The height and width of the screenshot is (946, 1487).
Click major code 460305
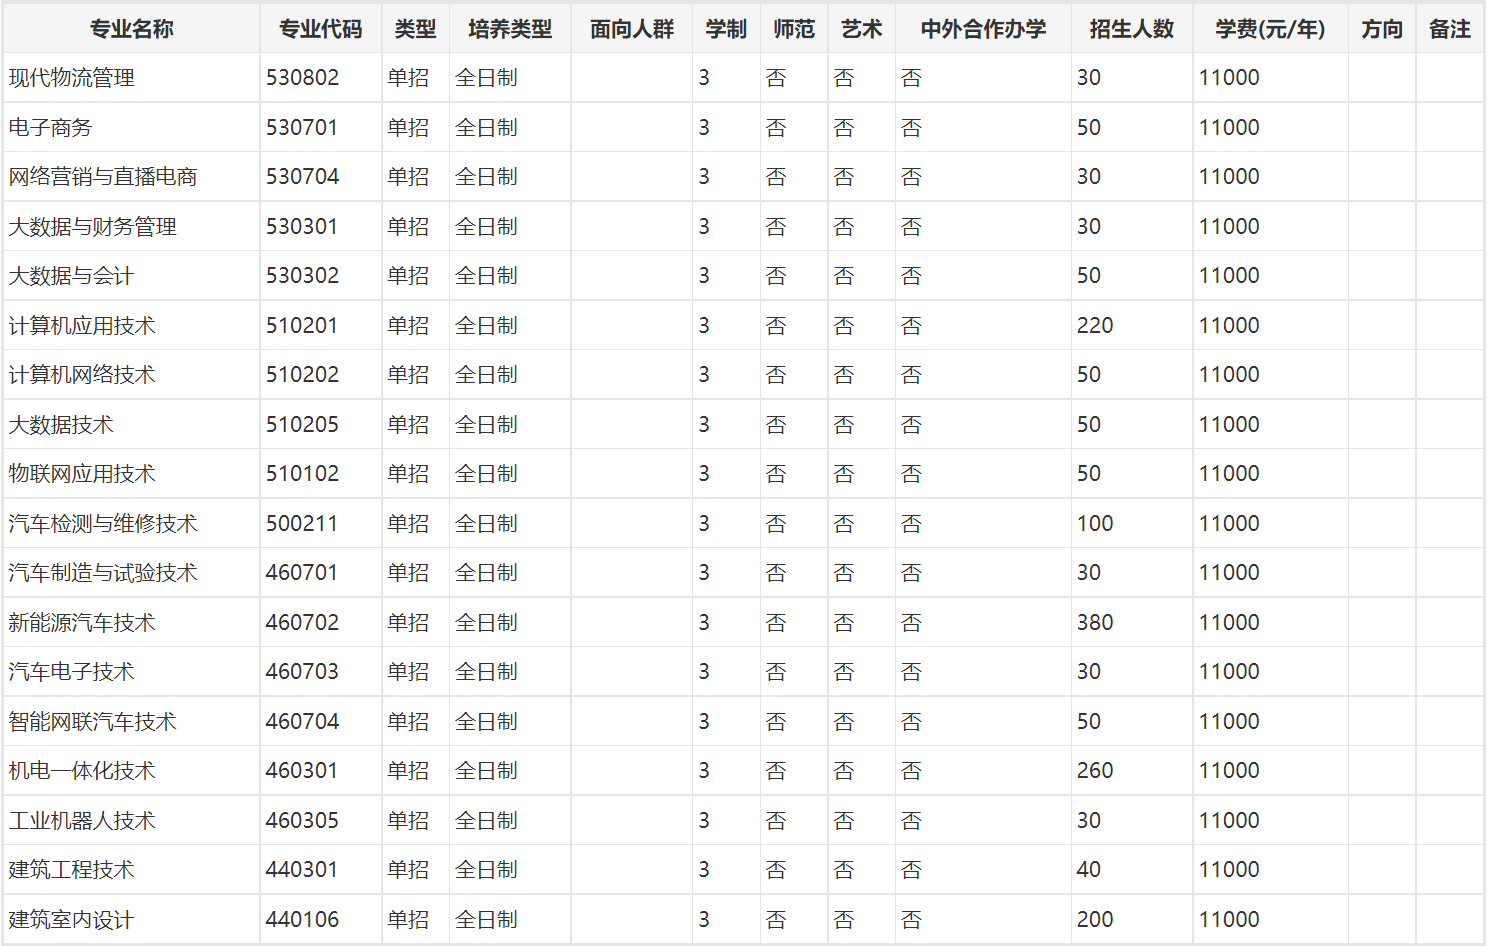302,821
